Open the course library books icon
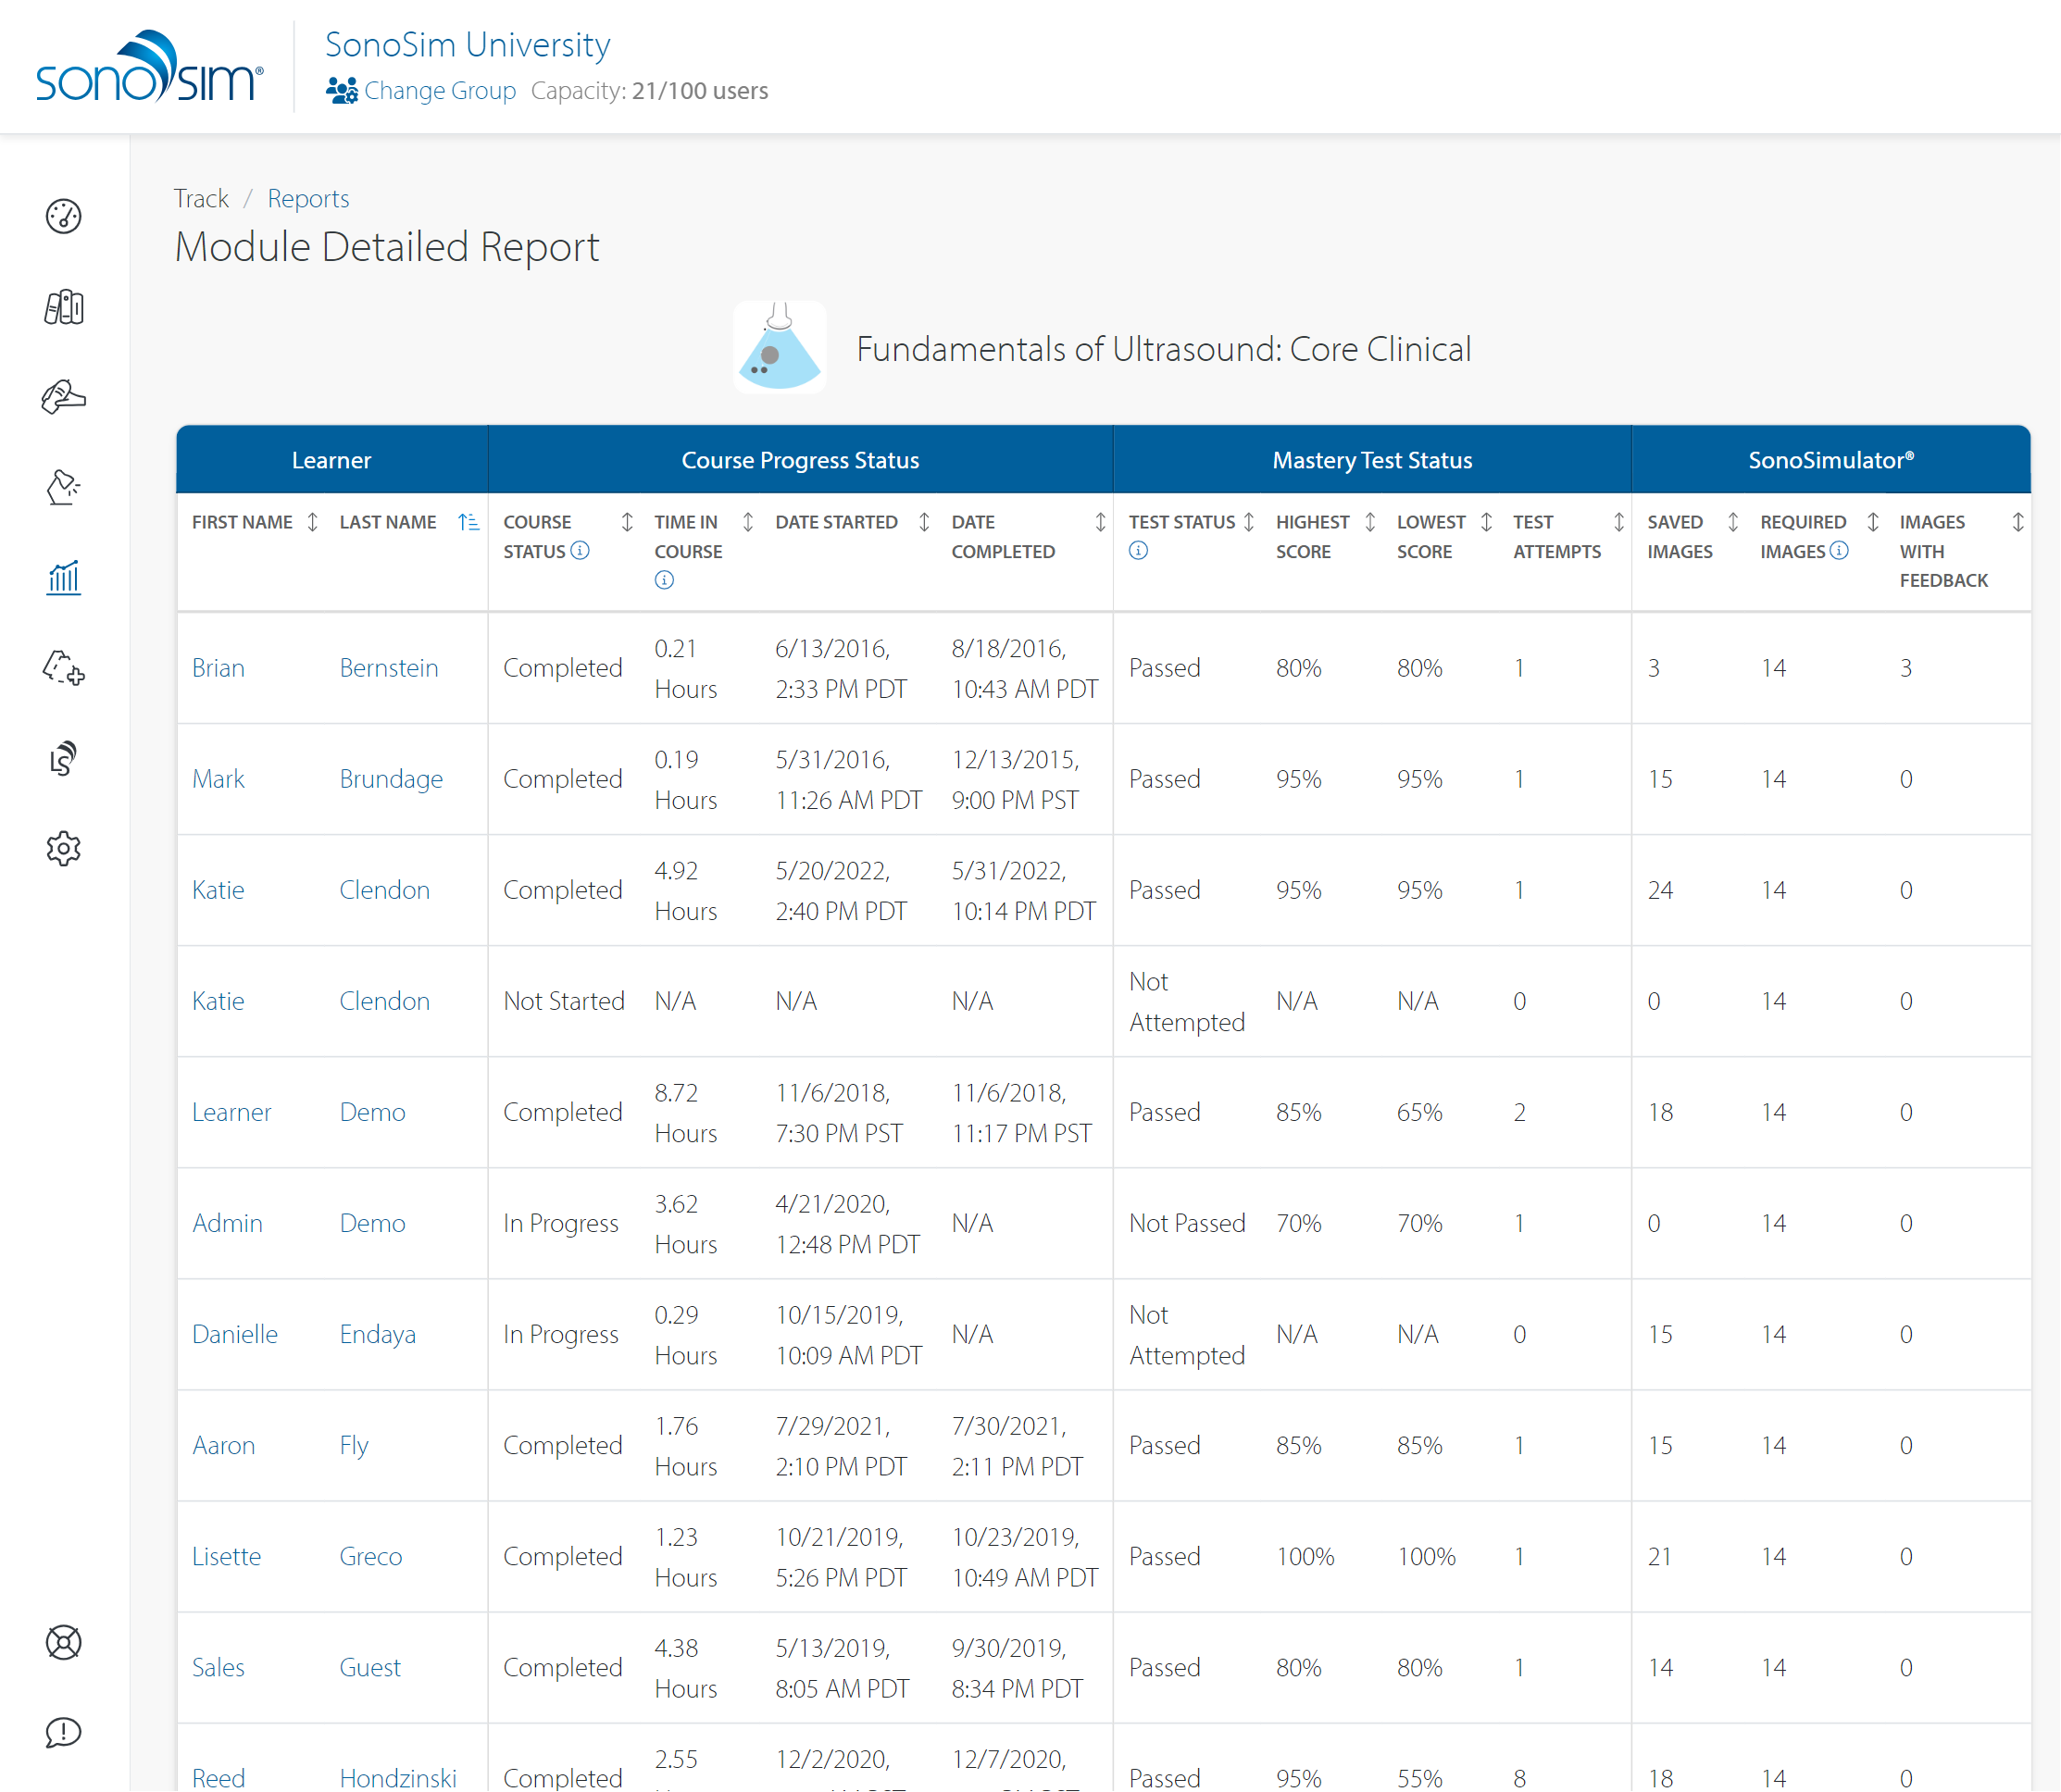The height and width of the screenshot is (1792, 2061). [63, 307]
